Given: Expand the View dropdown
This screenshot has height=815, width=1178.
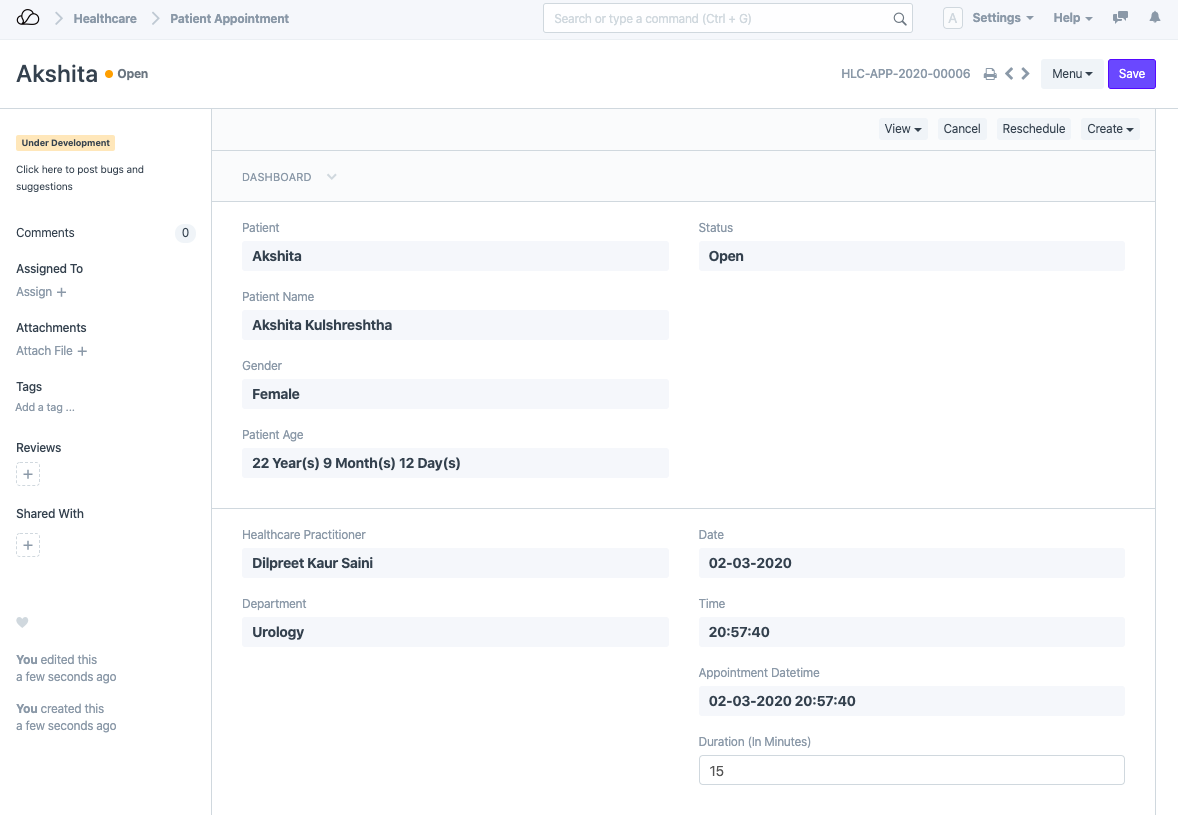Looking at the screenshot, I should click(903, 129).
